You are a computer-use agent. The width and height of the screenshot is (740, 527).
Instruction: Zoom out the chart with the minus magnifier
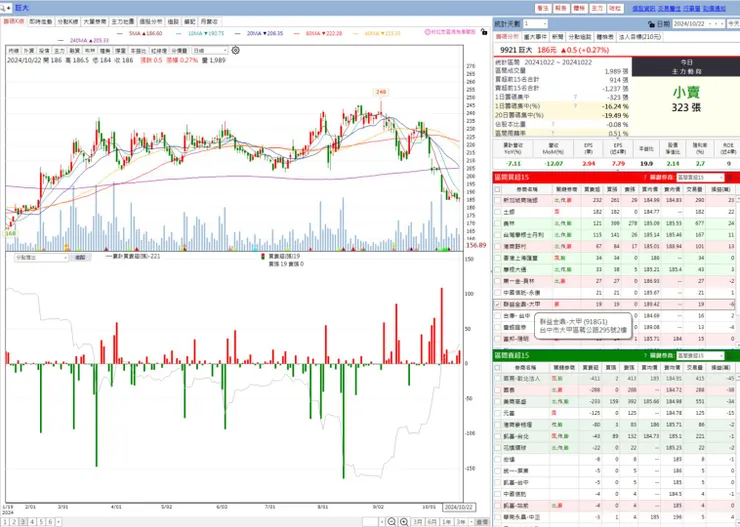[x=392, y=521]
